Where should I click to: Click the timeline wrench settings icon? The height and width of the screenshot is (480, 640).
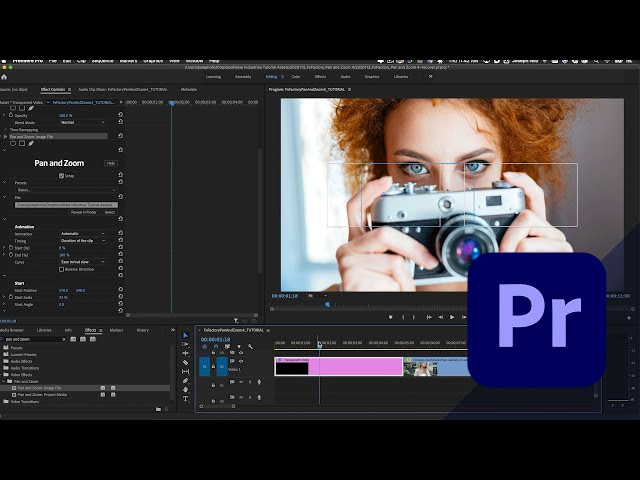250,347
